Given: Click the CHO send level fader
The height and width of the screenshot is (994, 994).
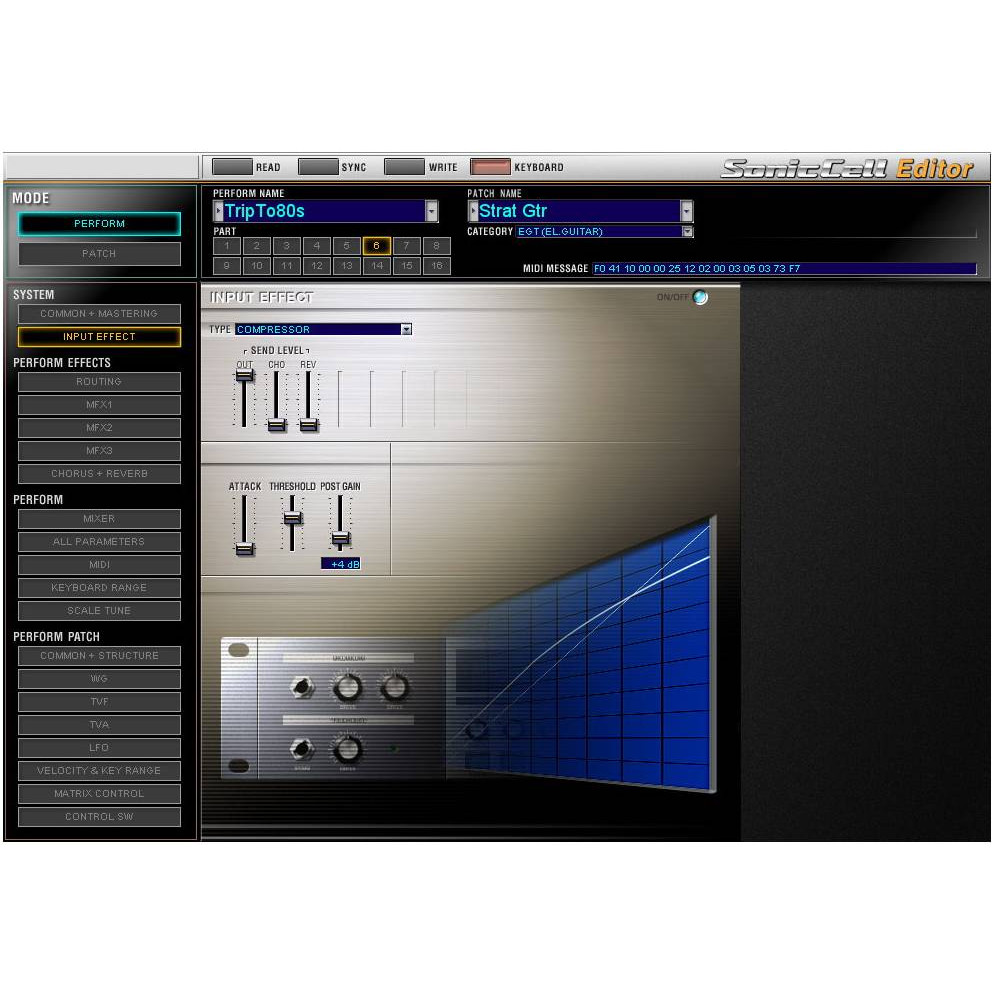Looking at the screenshot, I should (276, 425).
